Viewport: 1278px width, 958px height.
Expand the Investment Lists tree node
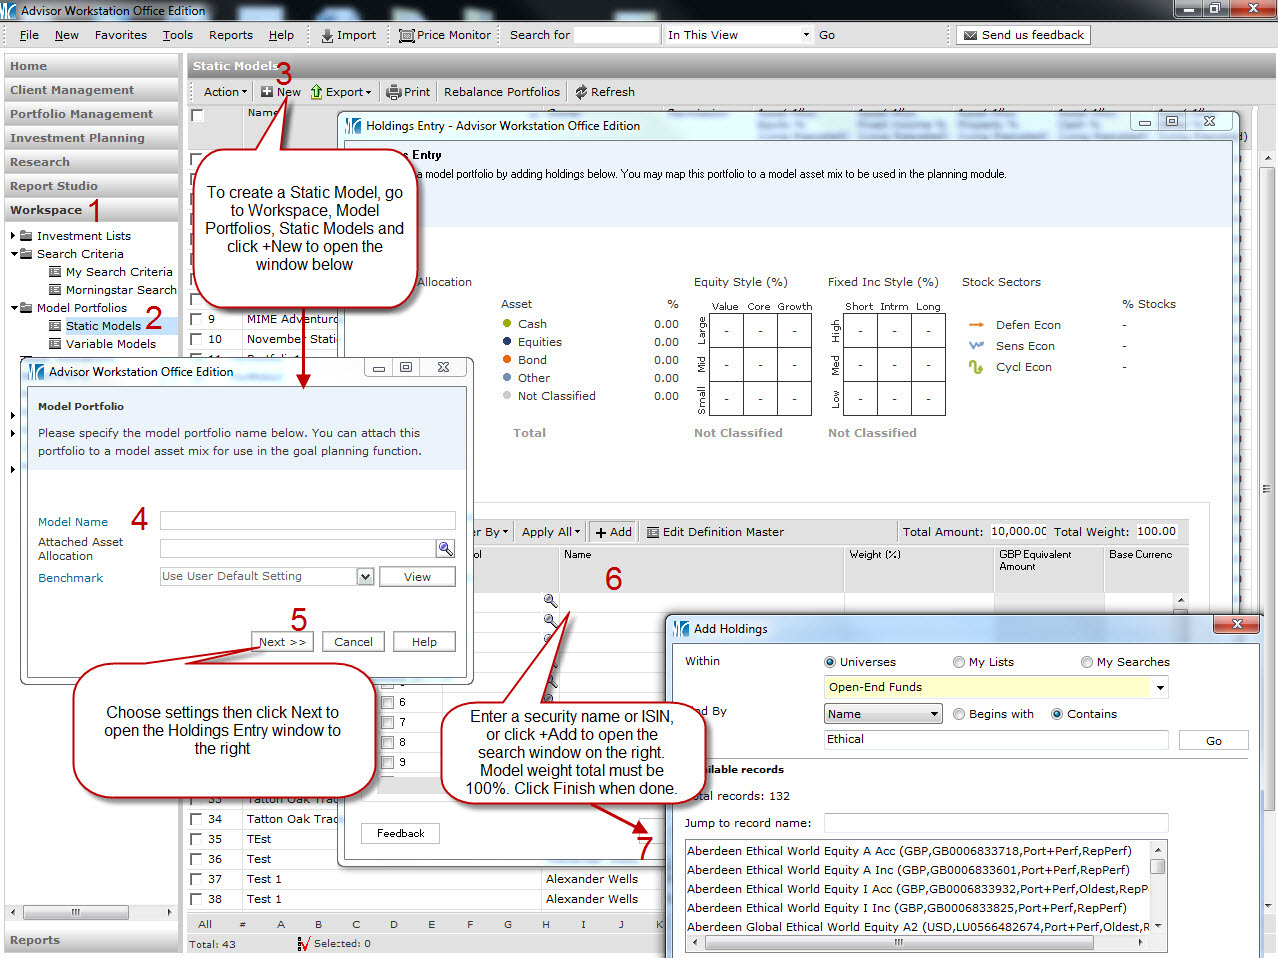[x=13, y=236]
